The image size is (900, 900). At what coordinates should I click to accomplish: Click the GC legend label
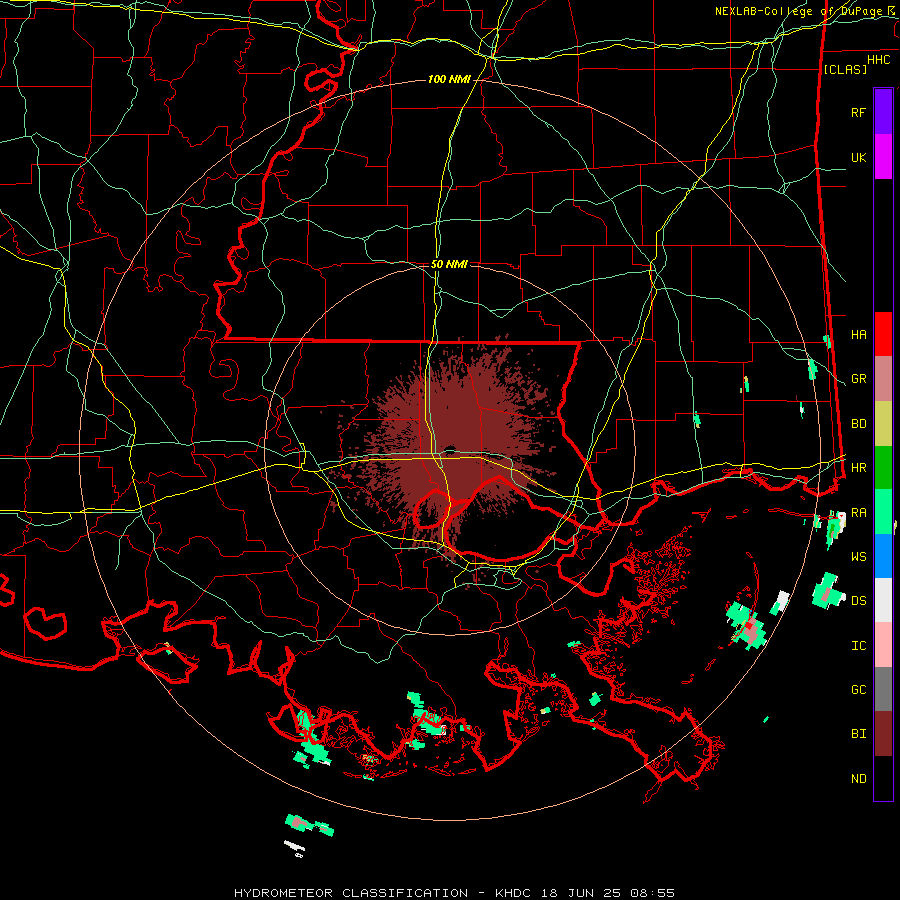(x=858, y=690)
